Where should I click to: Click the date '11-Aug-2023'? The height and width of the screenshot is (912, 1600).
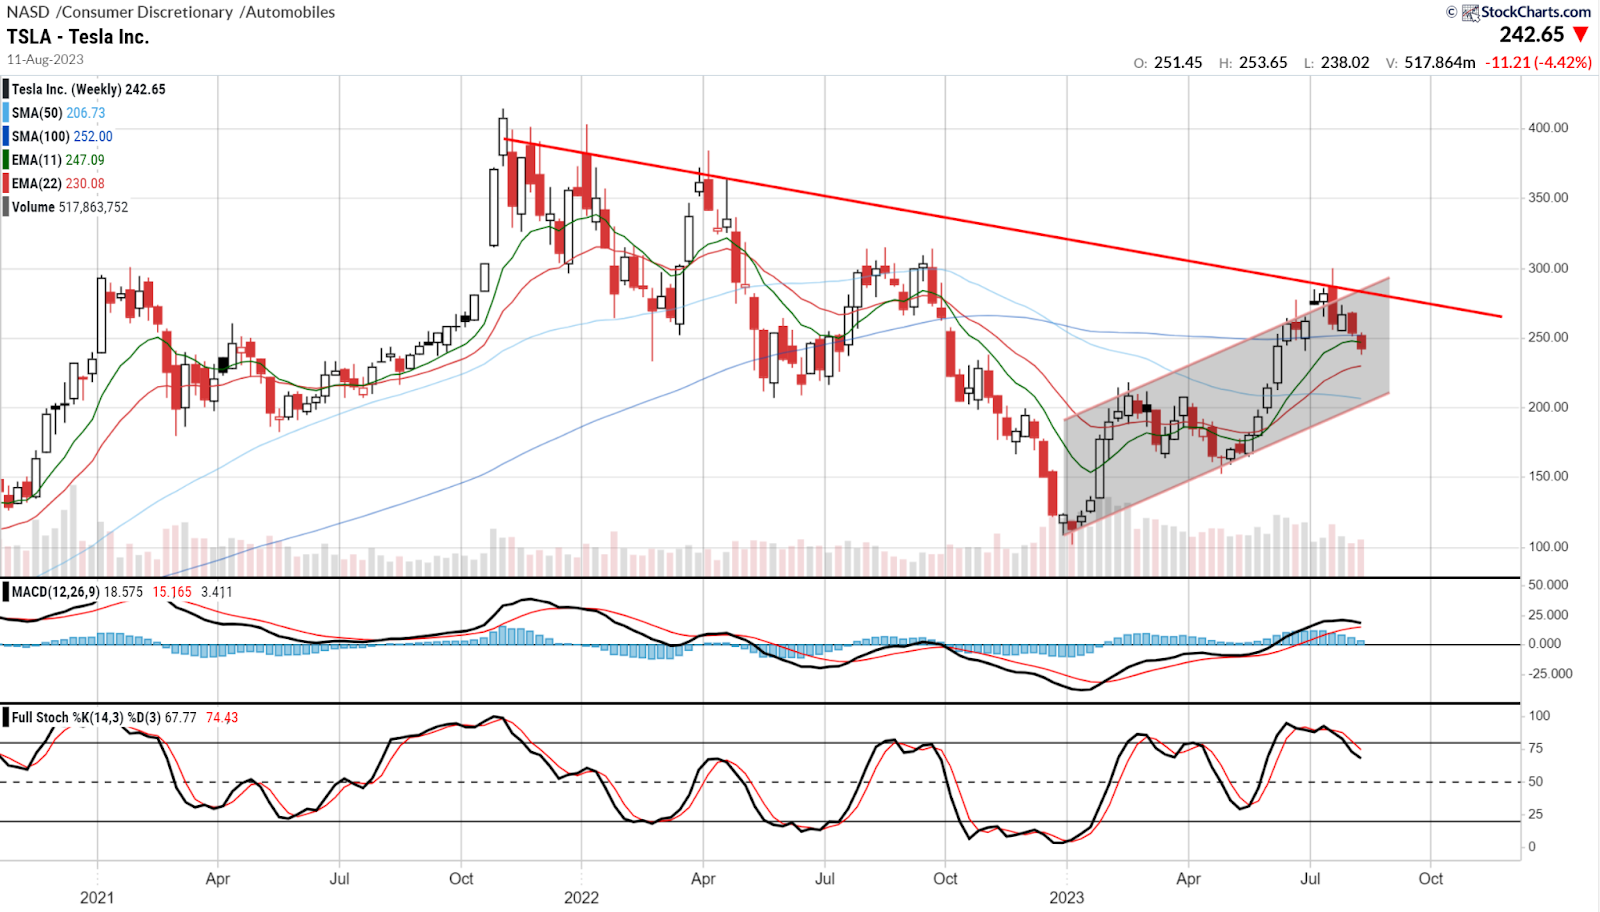pyautogui.click(x=45, y=59)
